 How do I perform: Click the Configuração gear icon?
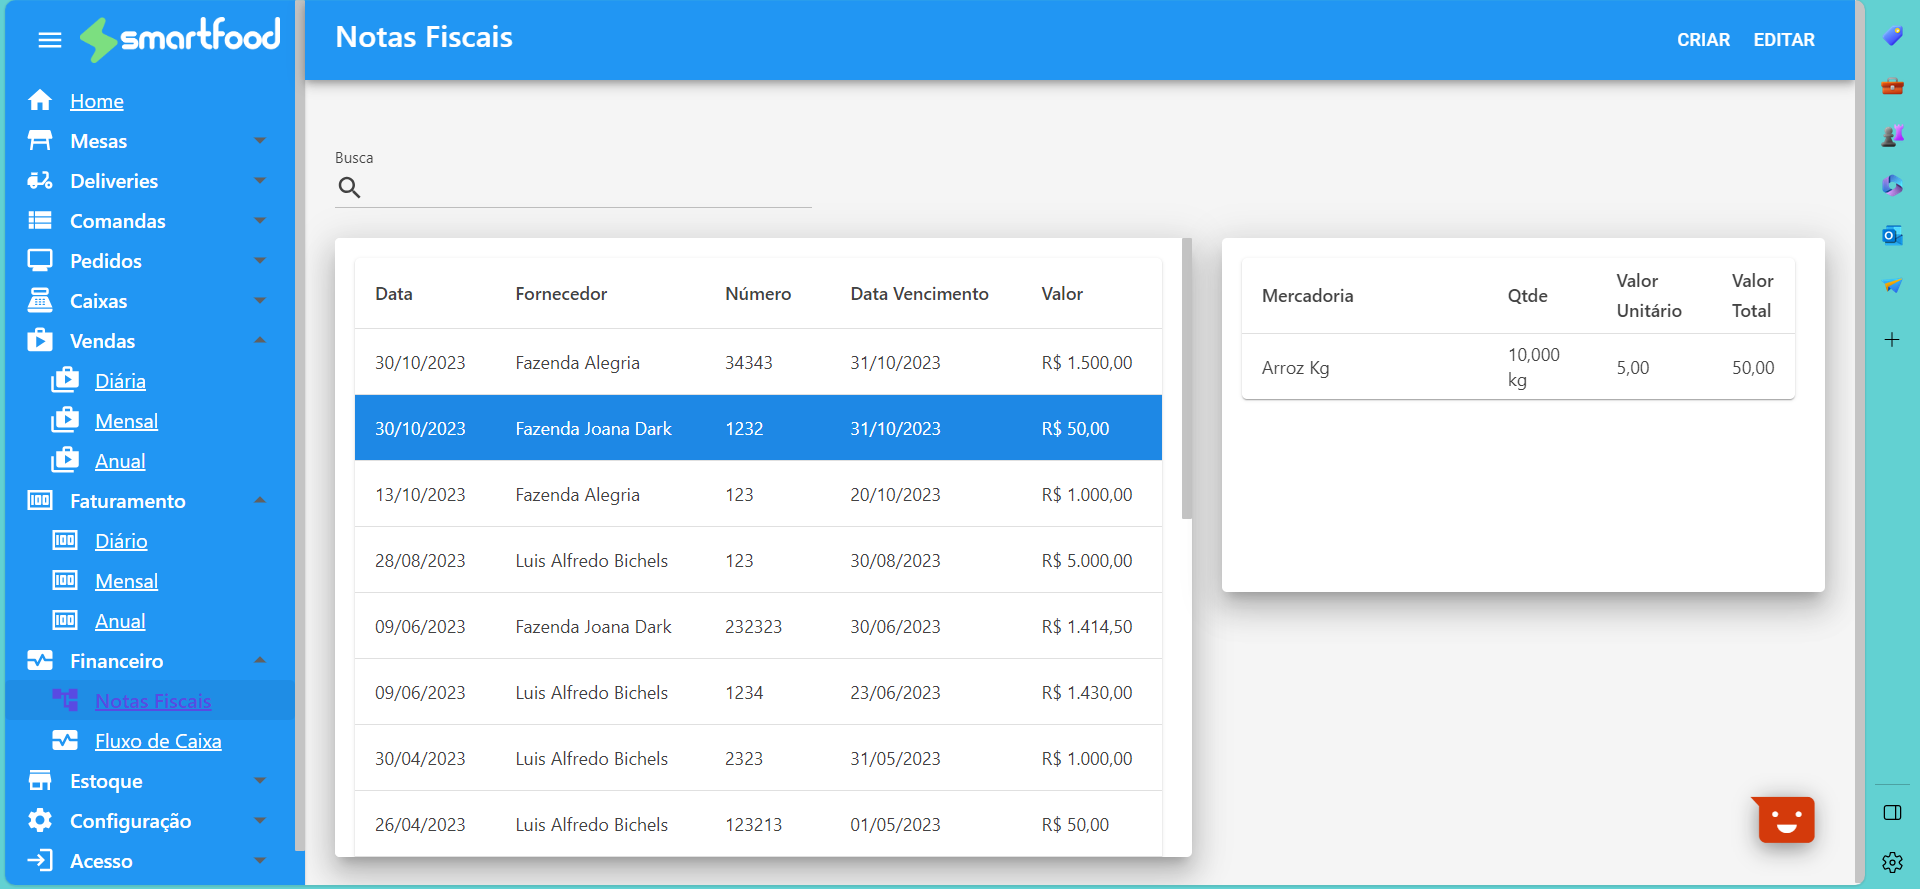[40, 821]
